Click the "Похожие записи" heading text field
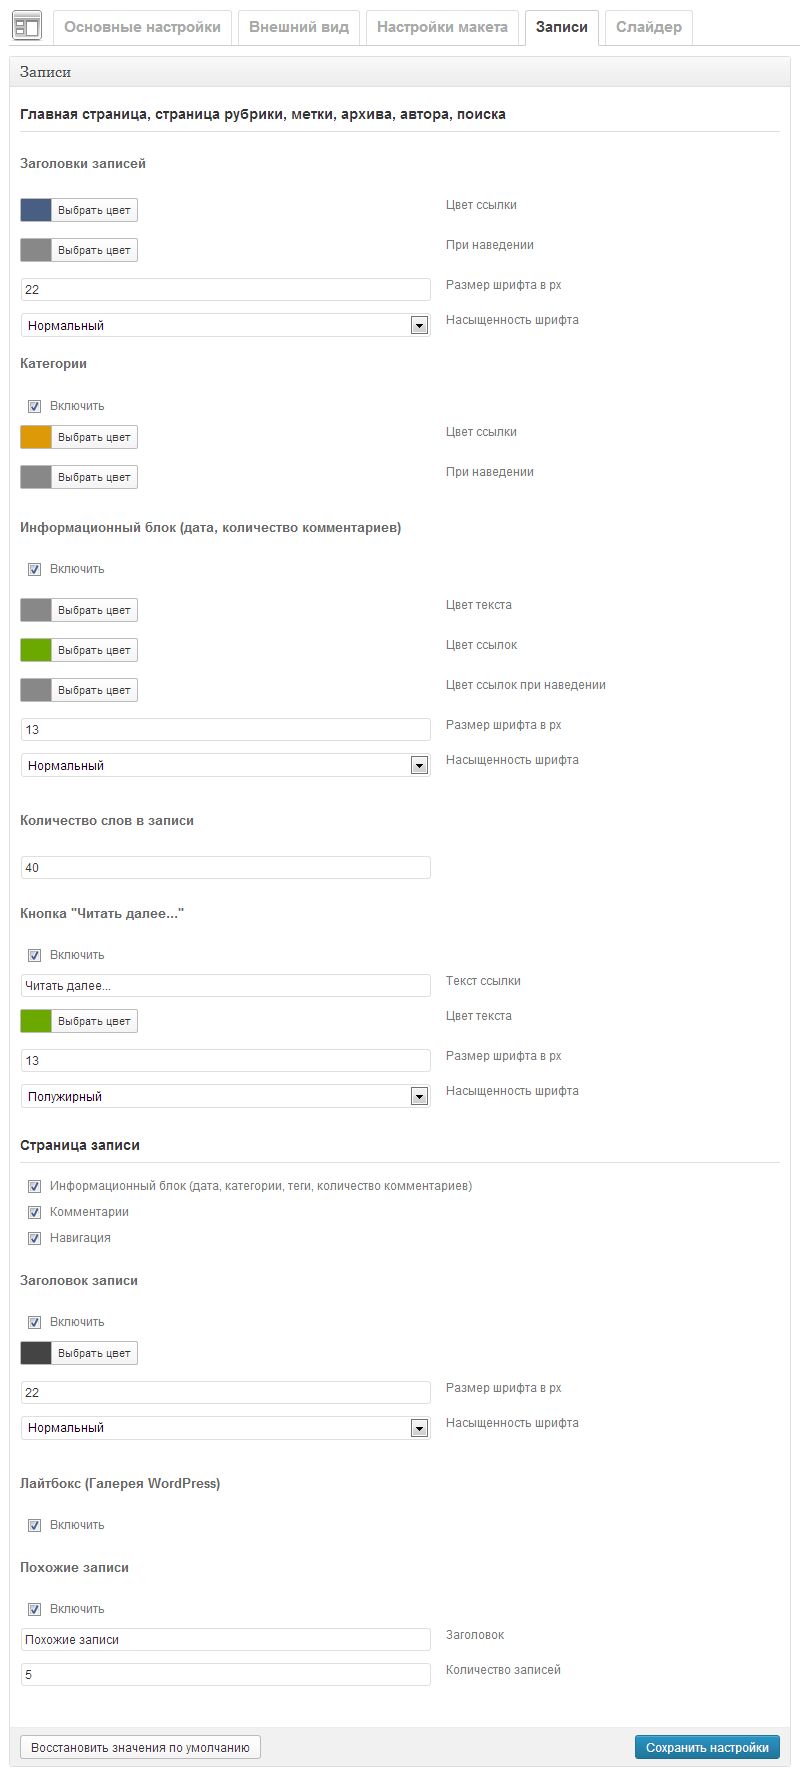 tap(225, 1639)
